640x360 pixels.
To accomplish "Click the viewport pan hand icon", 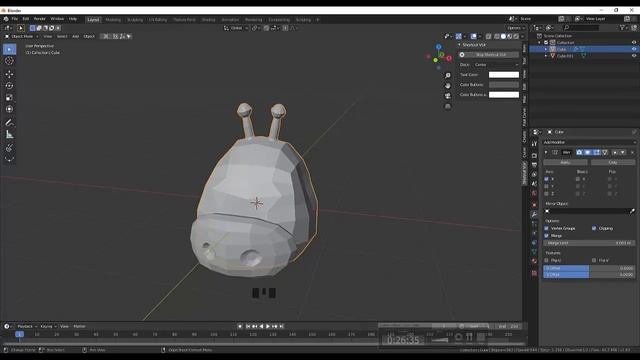I will point(448,86).
